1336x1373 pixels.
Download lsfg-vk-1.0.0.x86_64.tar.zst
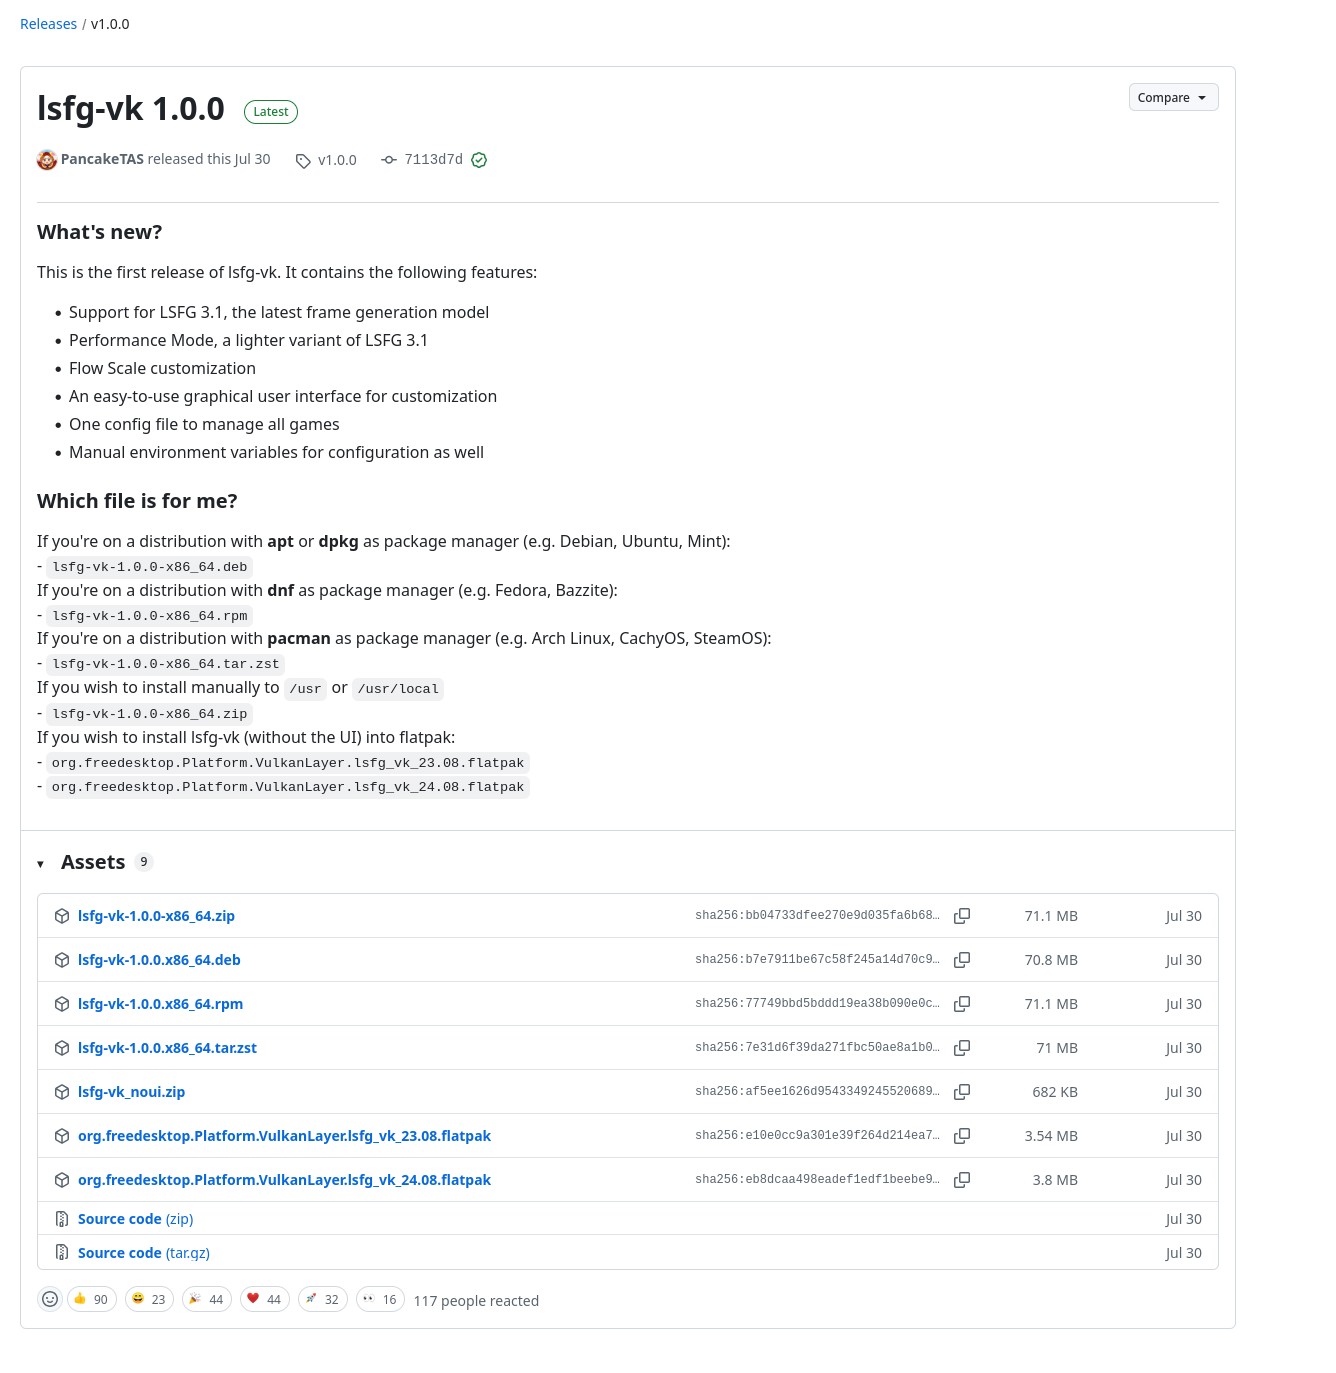167,1048
